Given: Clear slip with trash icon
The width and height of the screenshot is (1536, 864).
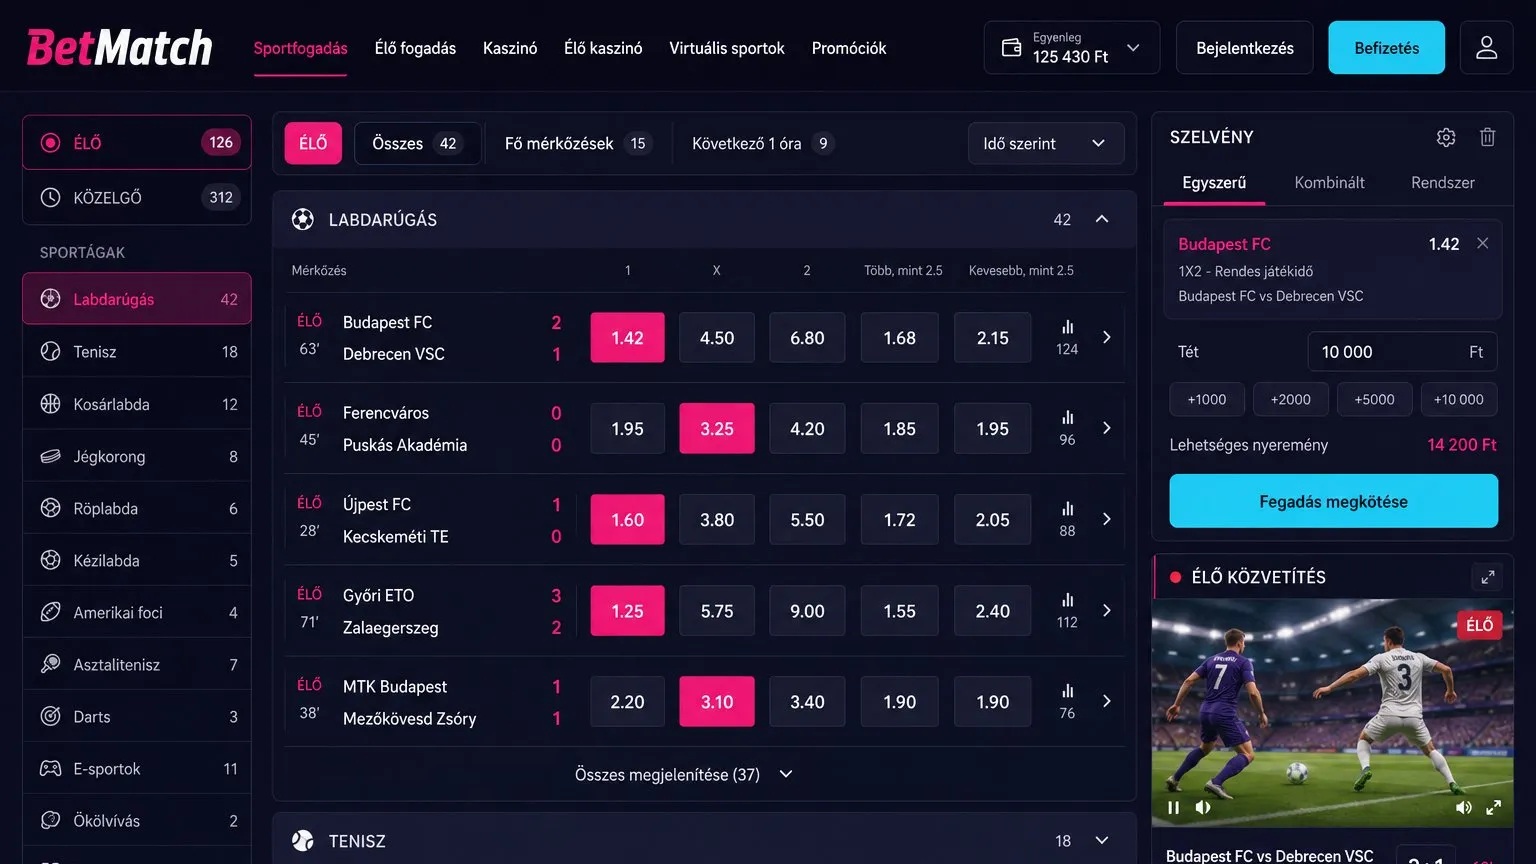Looking at the screenshot, I should [1488, 138].
